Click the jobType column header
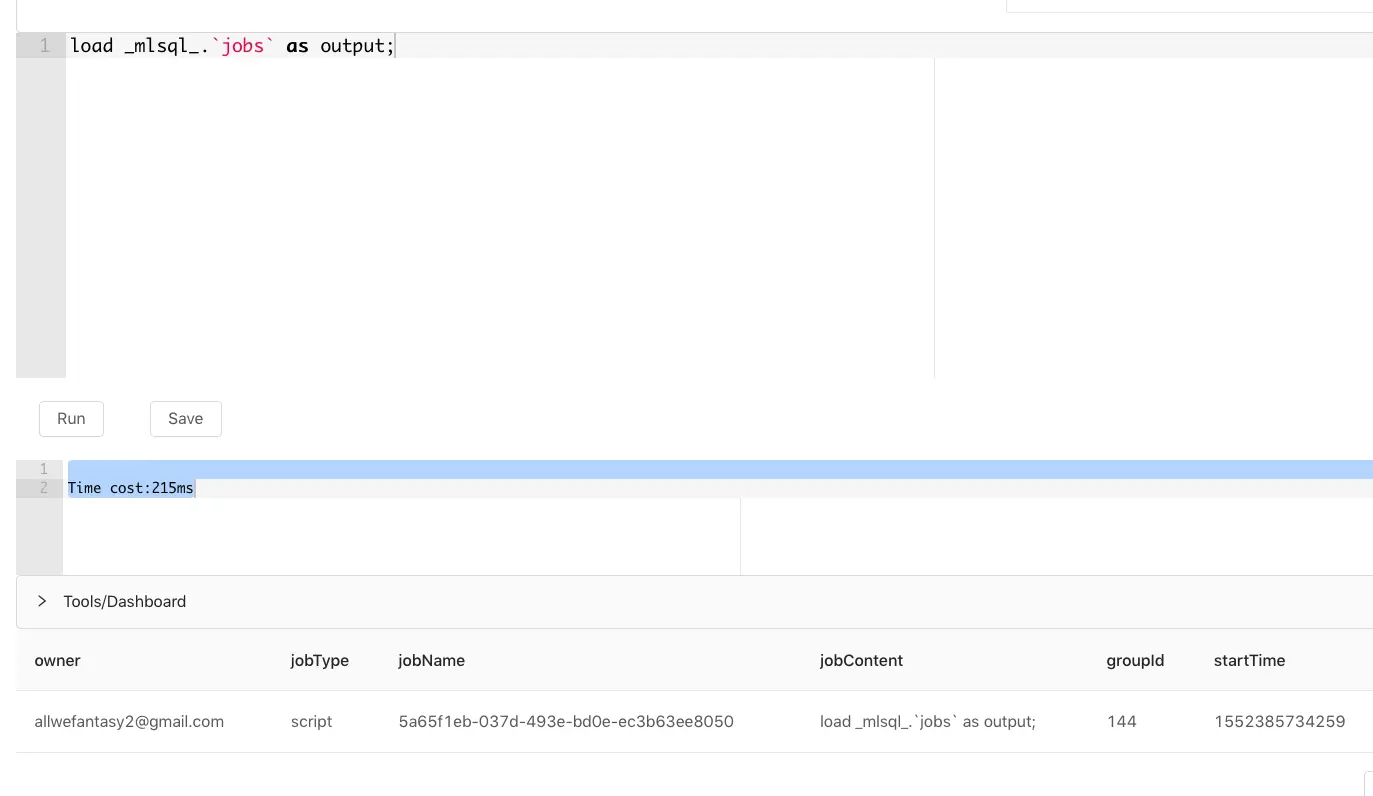Viewport: 1373px width, 796px height. (x=320, y=661)
